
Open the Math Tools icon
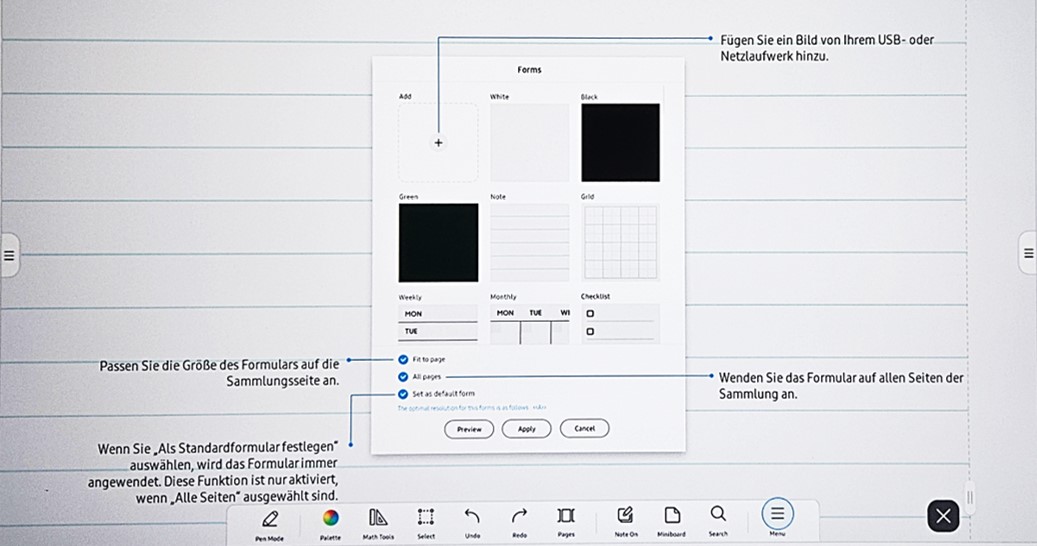click(x=378, y=517)
